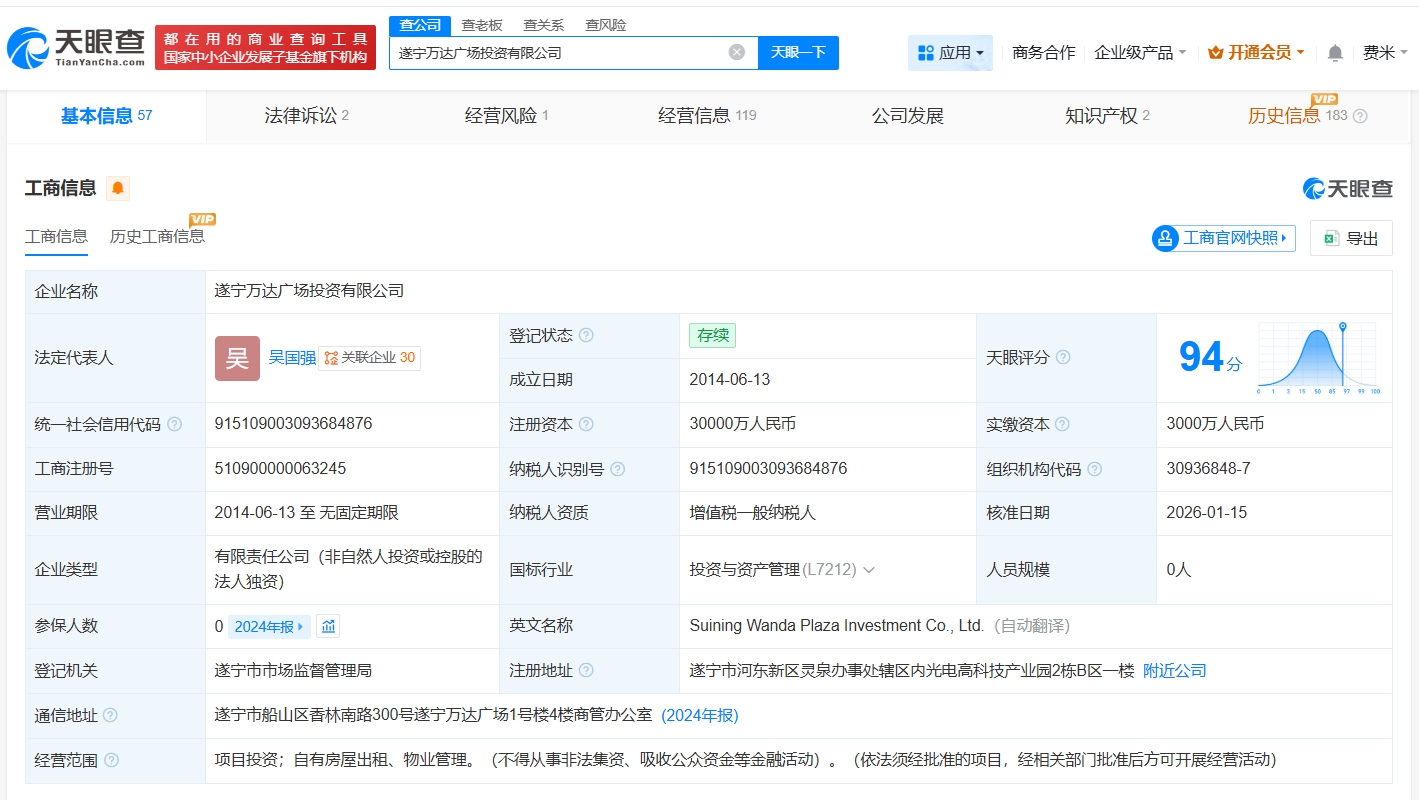This screenshot has height=800, width=1419.
Task: Expand the 投资与资产管理 industry chevron
Action: coord(868,570)
